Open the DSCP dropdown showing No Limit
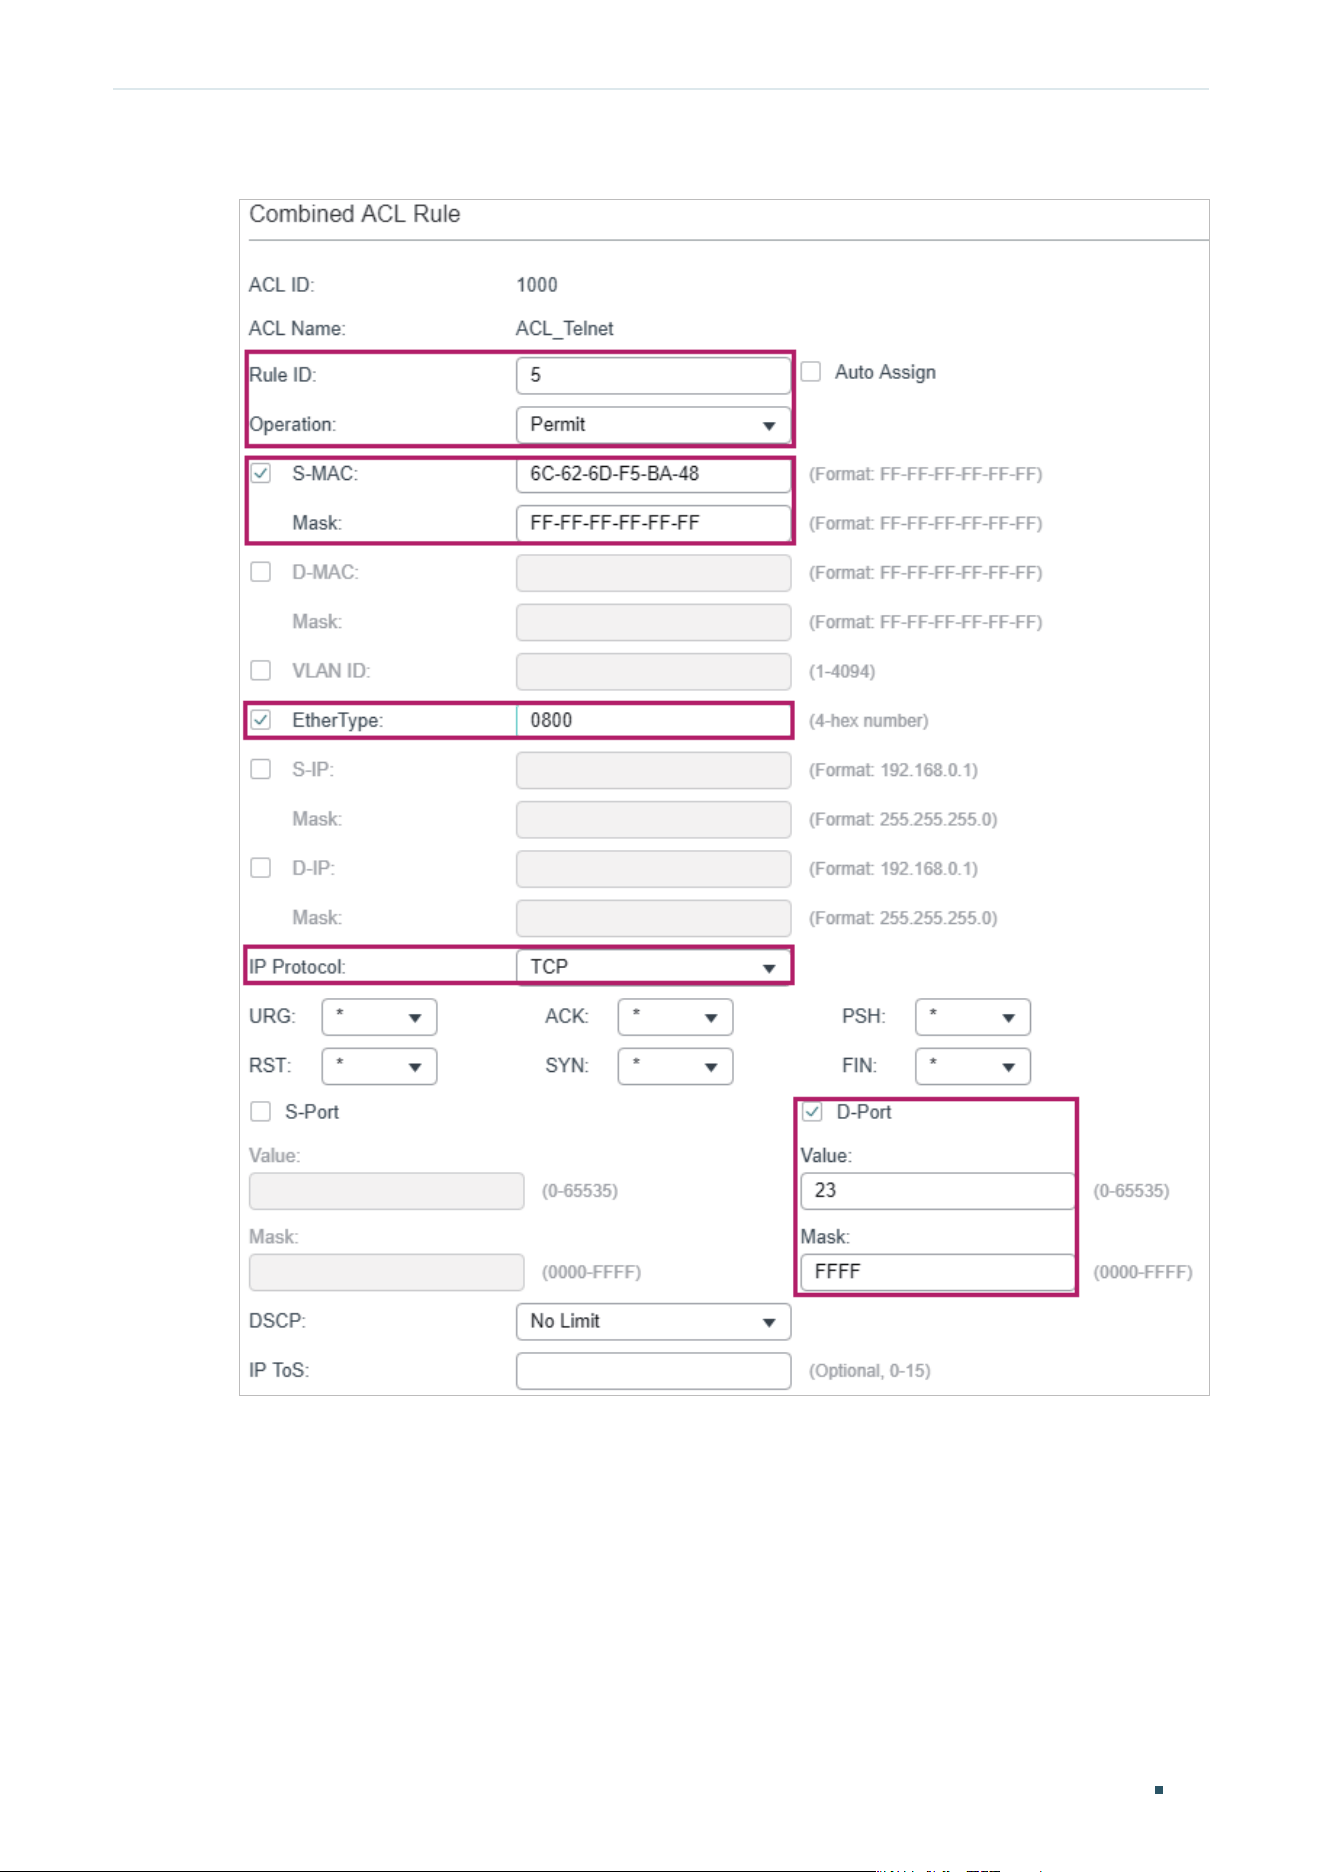 pos(653,1322)
